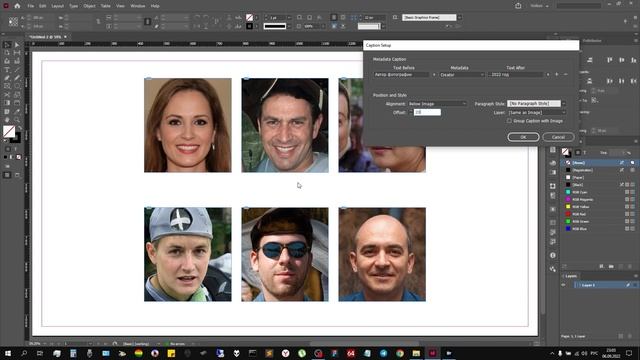Open the Type menu

pyautogui.click(x=73, y=6)
